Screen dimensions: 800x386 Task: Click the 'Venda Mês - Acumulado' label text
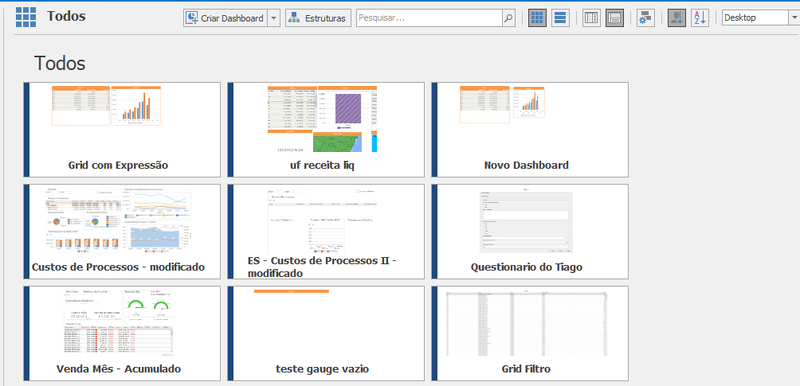[x=118, y=369]
